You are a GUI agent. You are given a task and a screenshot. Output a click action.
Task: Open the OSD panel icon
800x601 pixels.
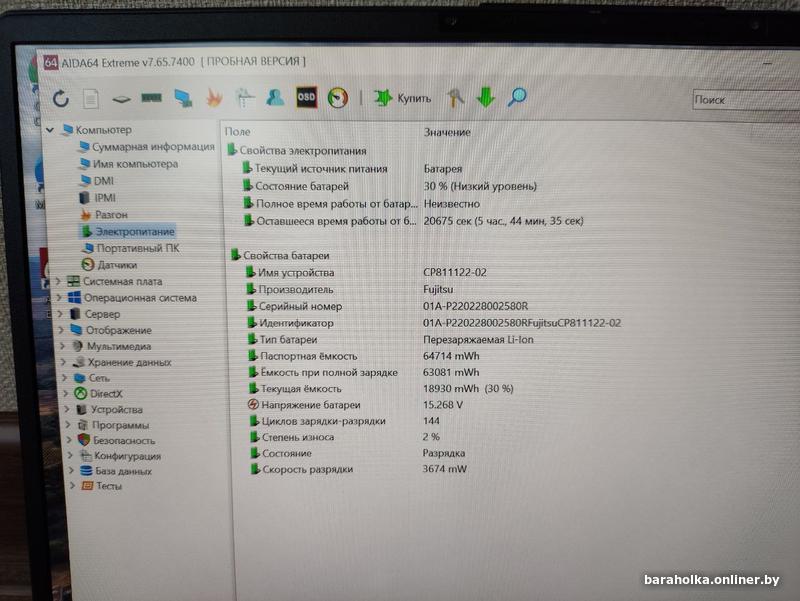[x=306, y=96]
